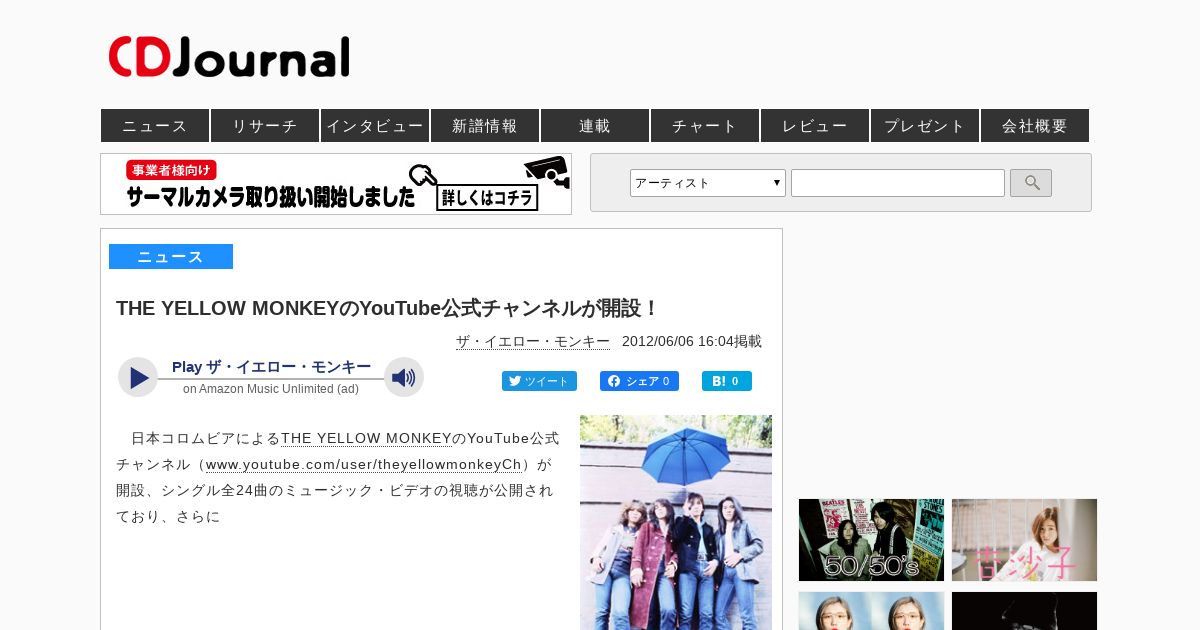Click the blue ニュース section label
This screenshot has height=630, width=1200.
tap(171, 257)
